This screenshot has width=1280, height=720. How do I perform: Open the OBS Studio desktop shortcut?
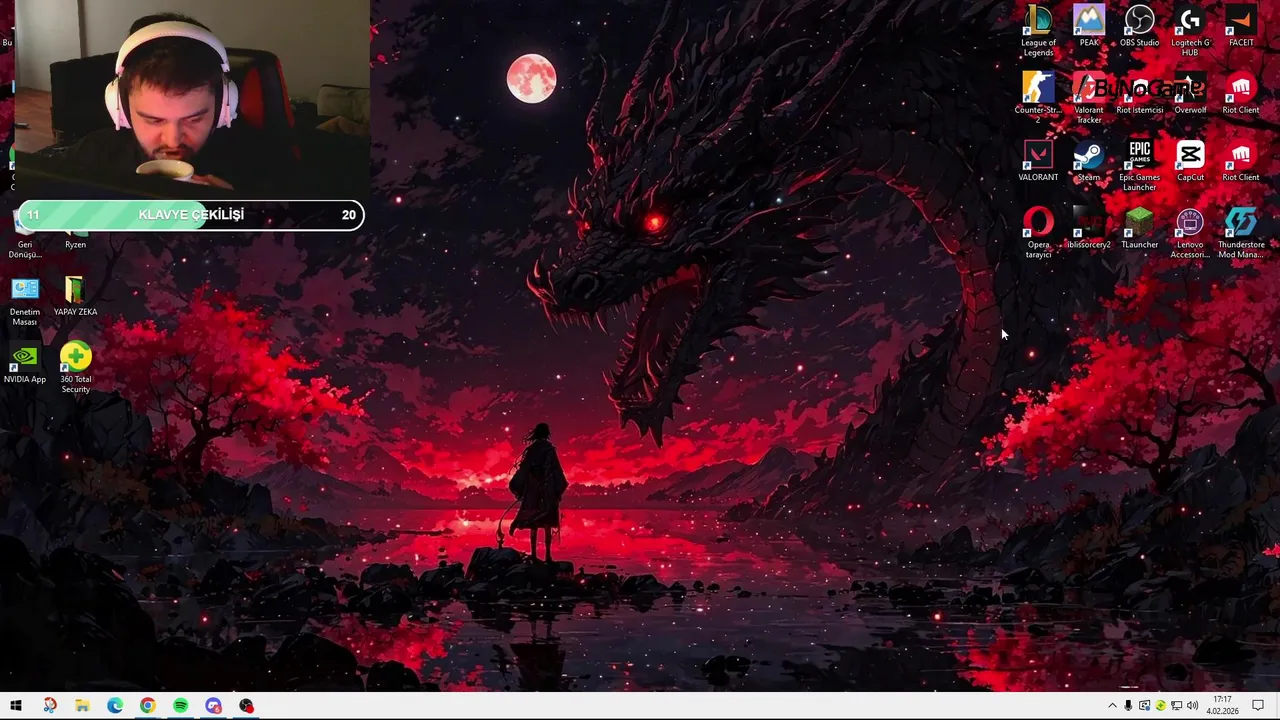click(1139, 26)
